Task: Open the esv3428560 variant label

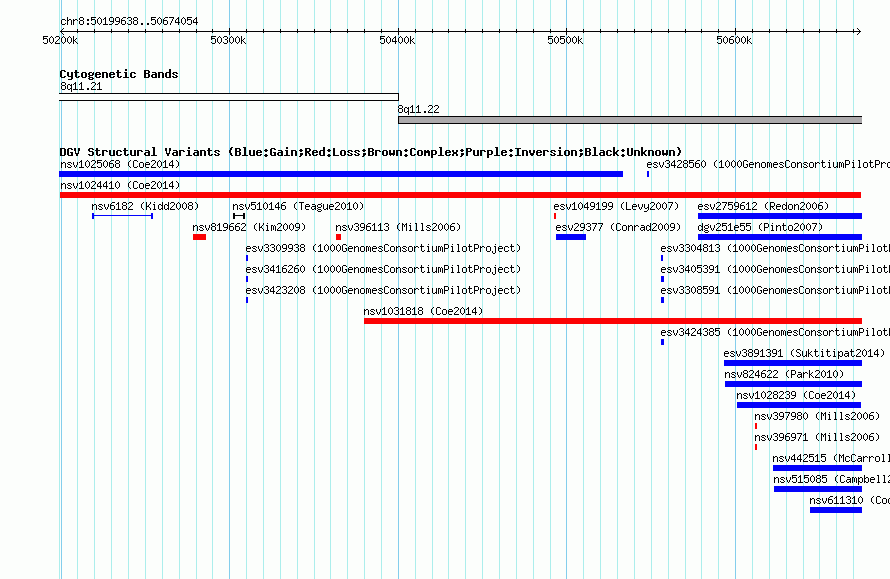Action: click(768, 164)
